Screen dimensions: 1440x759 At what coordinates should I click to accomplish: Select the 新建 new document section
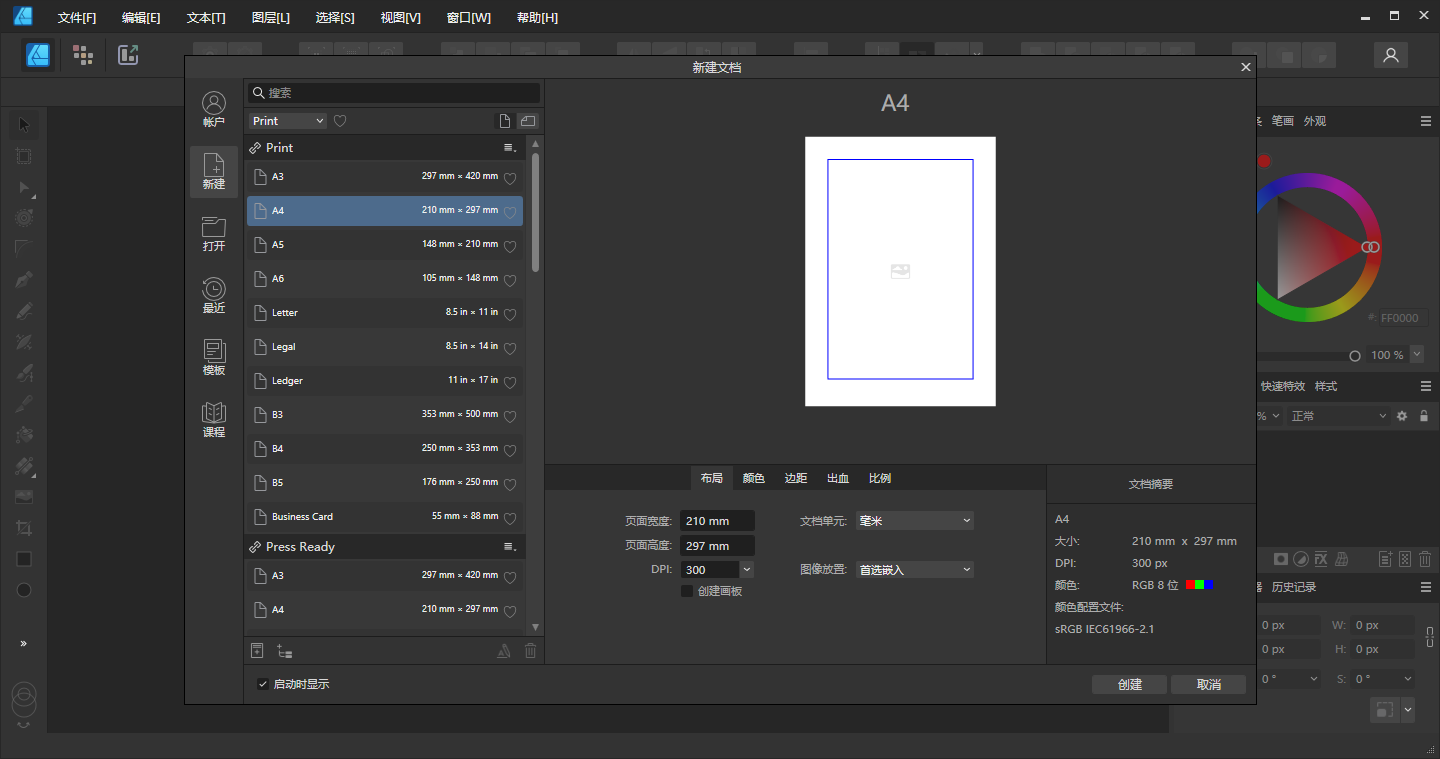(x=214, y=172)
